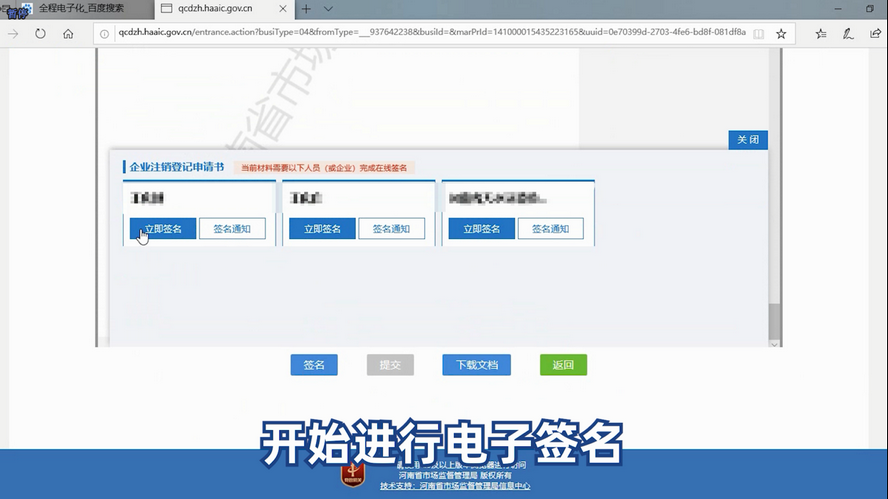Open the 技术支持 河南省市场监督管理局信息中心 link
Viewport: 888px width, 499px height.
455,486
